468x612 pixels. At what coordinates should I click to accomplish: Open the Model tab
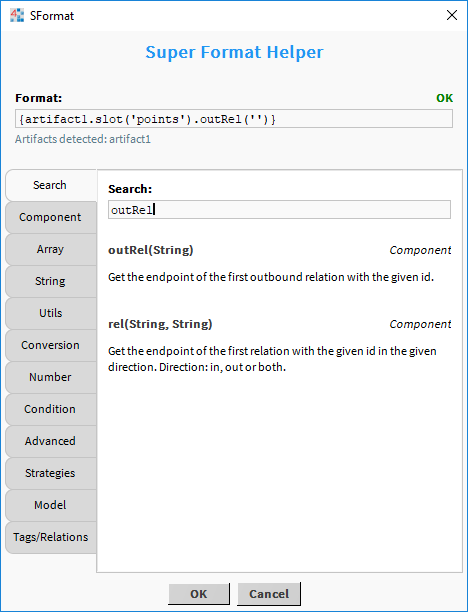[x=51, y=505]
